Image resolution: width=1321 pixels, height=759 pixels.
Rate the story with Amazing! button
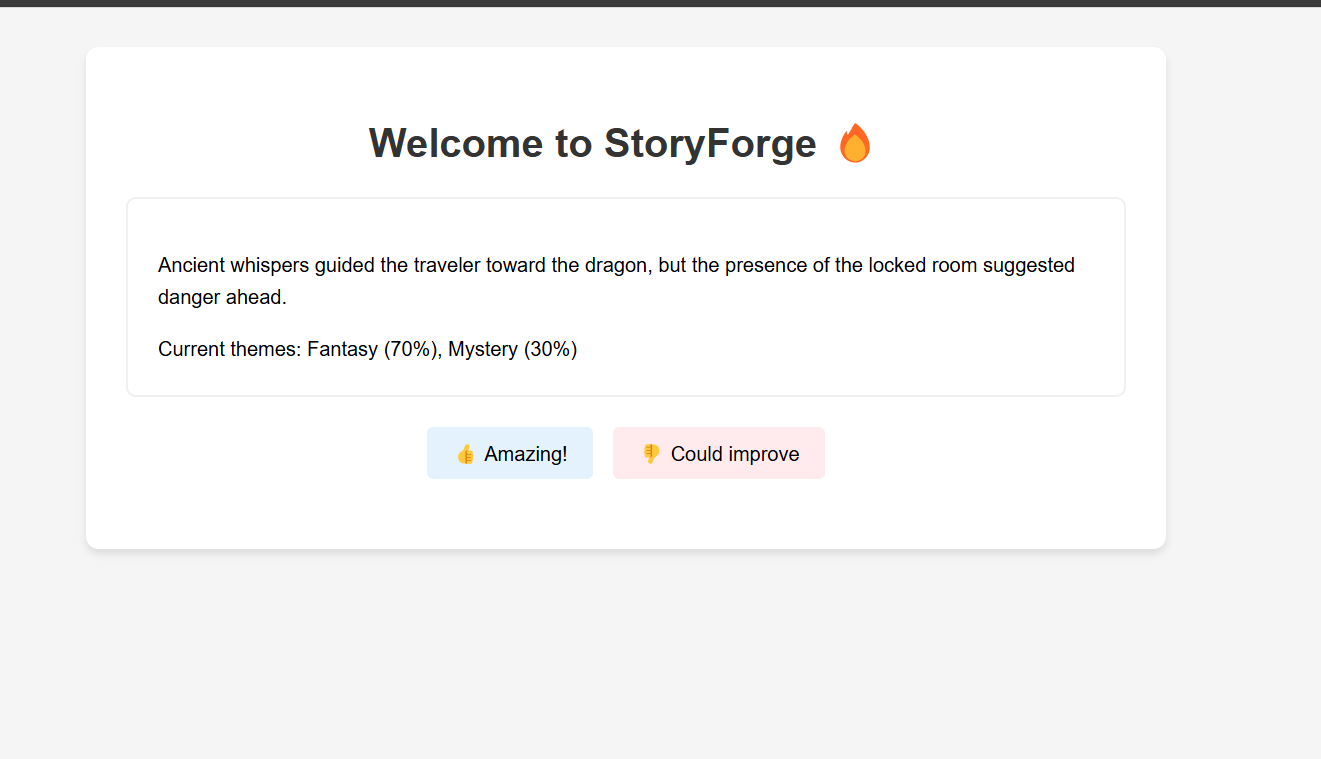tap(510, 453)
